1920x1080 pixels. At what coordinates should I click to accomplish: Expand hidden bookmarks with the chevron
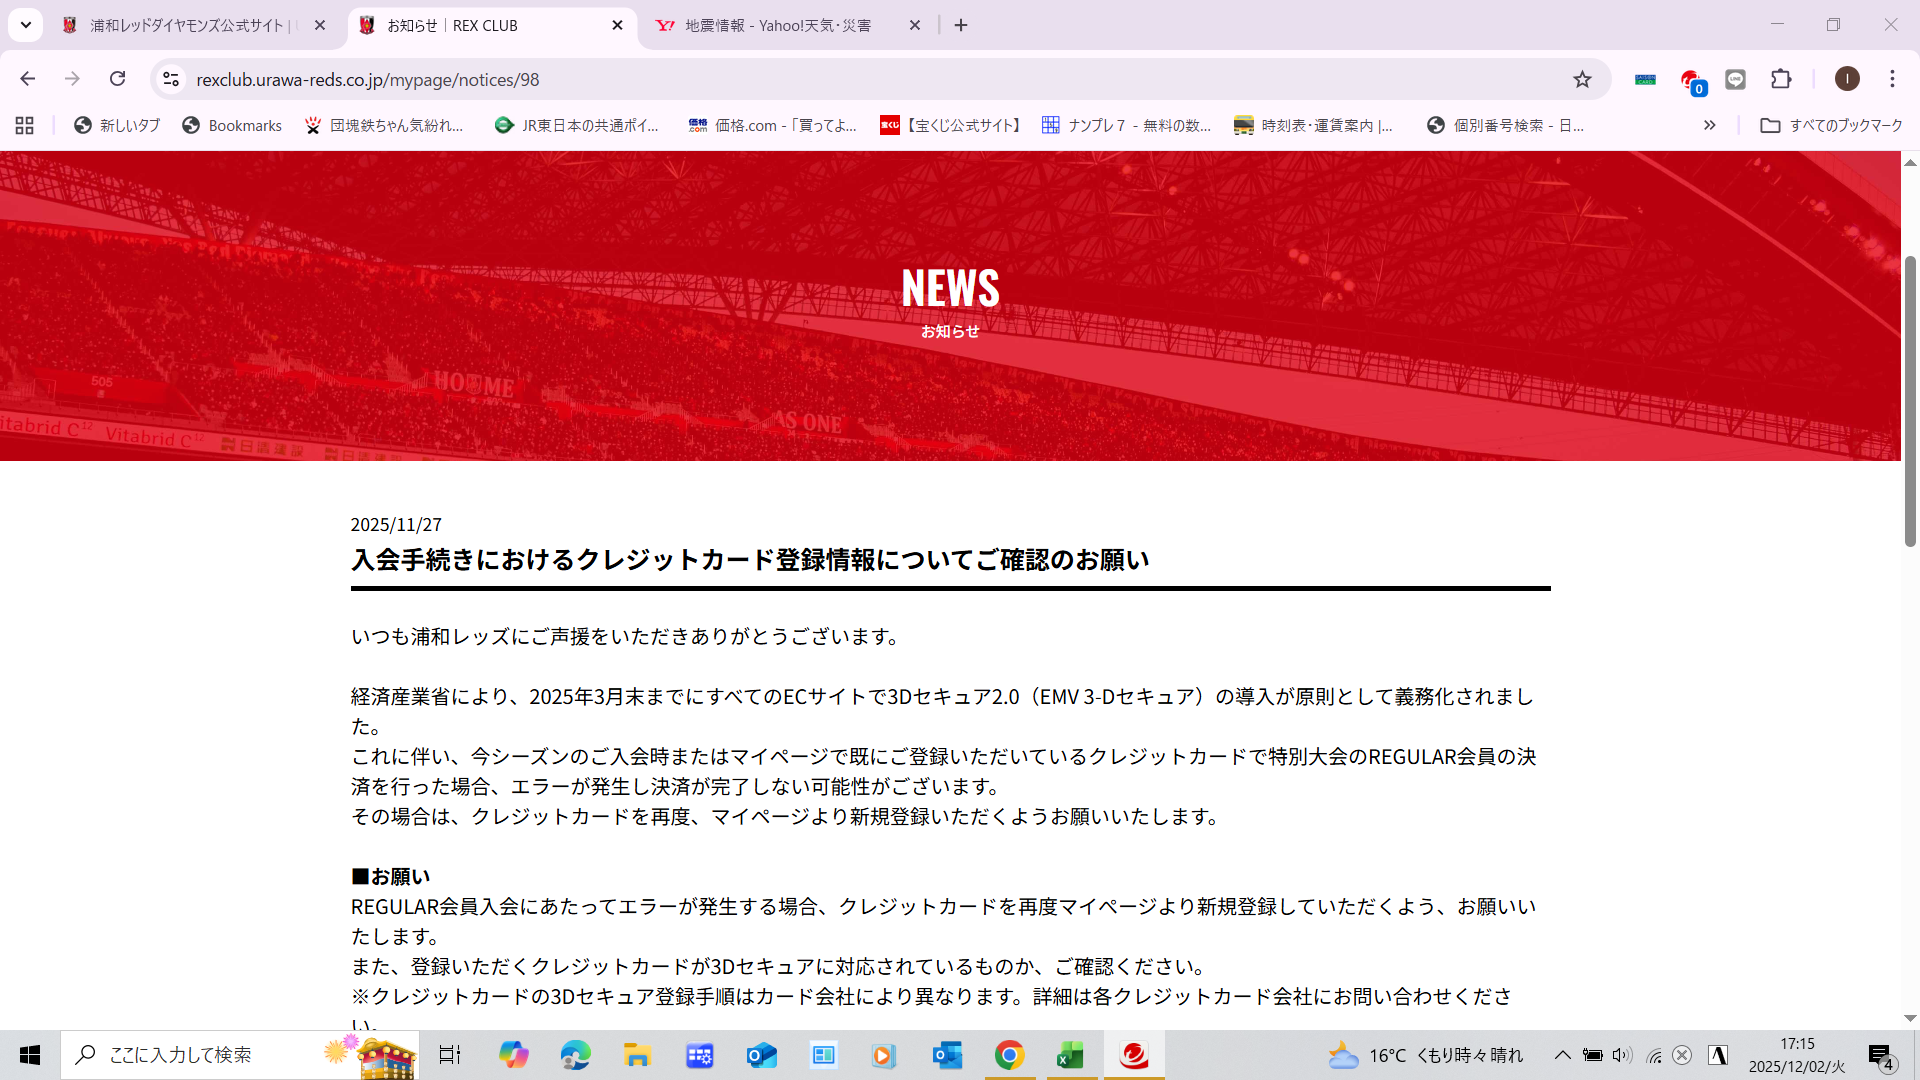coord(1709,125)
